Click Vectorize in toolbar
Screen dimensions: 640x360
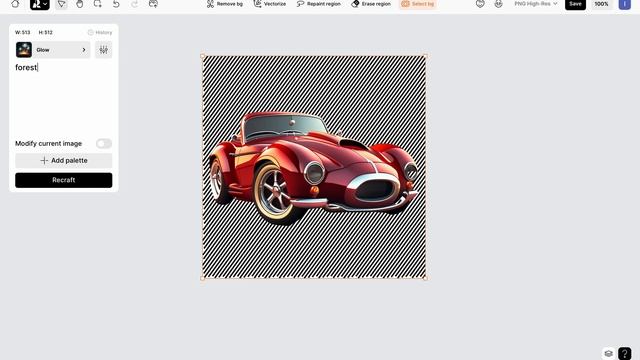click(x=270, y=4)
